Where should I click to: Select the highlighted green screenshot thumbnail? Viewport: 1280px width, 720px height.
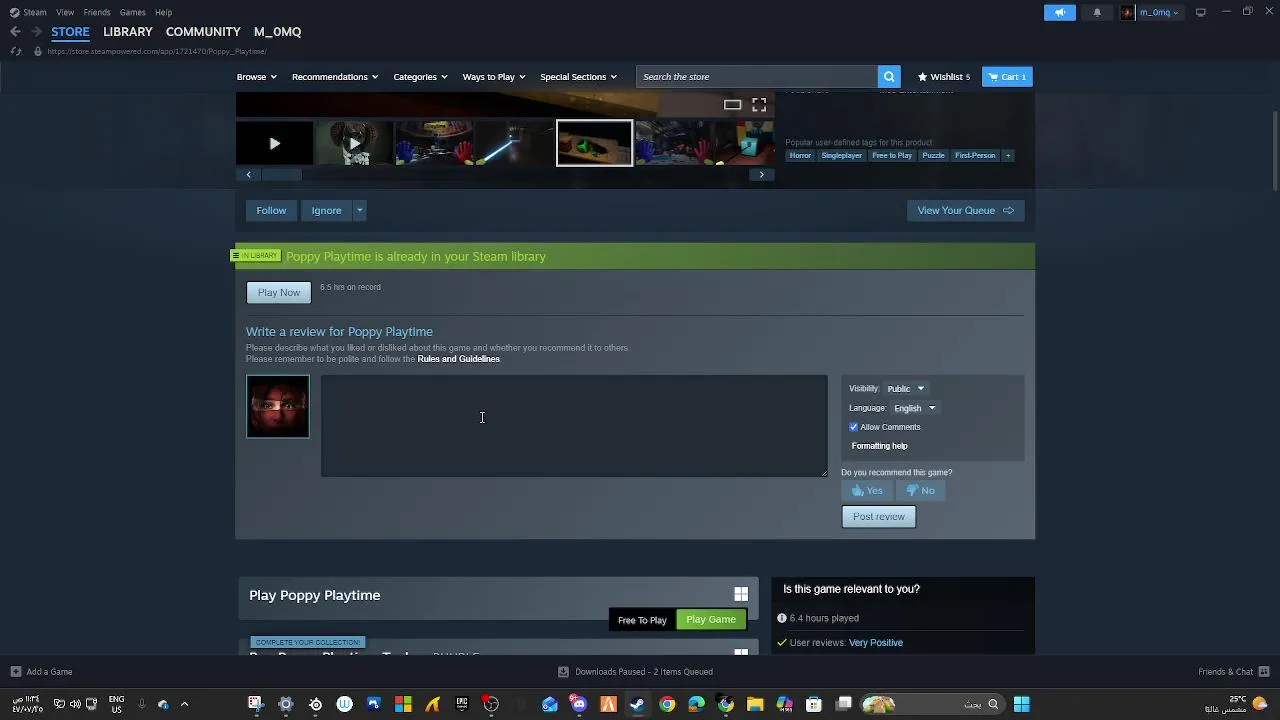[594, 143]
